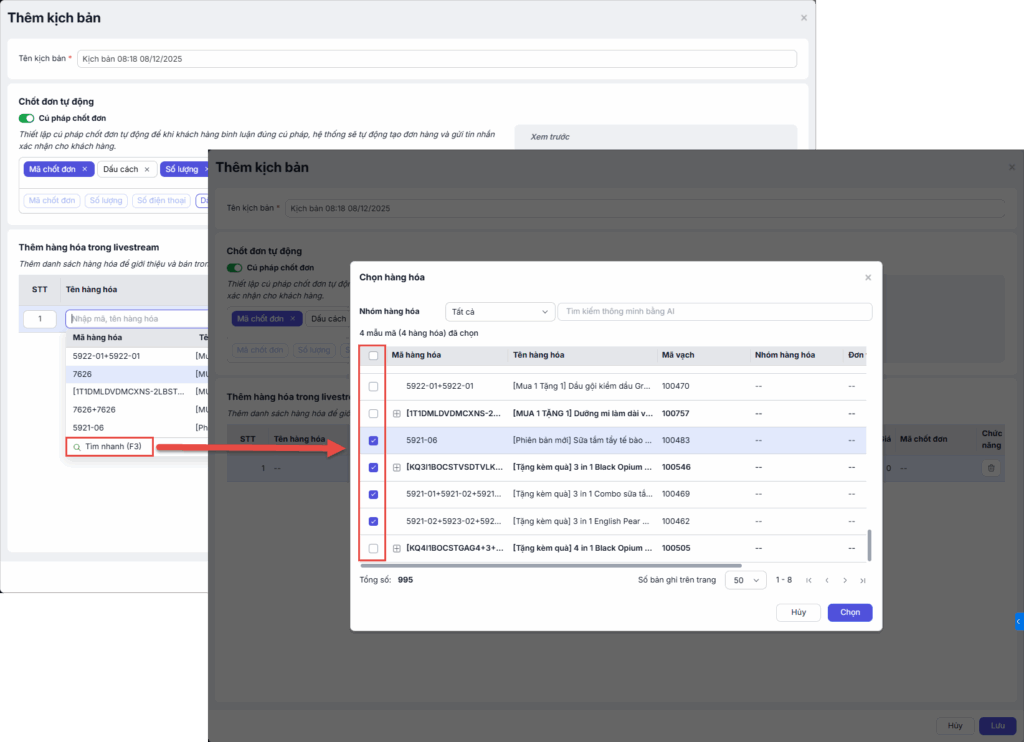Expand the KQ3I1BOCSTVSDTVLK product row
This screenshot has width=1024, height=742.
pos(396,468)
